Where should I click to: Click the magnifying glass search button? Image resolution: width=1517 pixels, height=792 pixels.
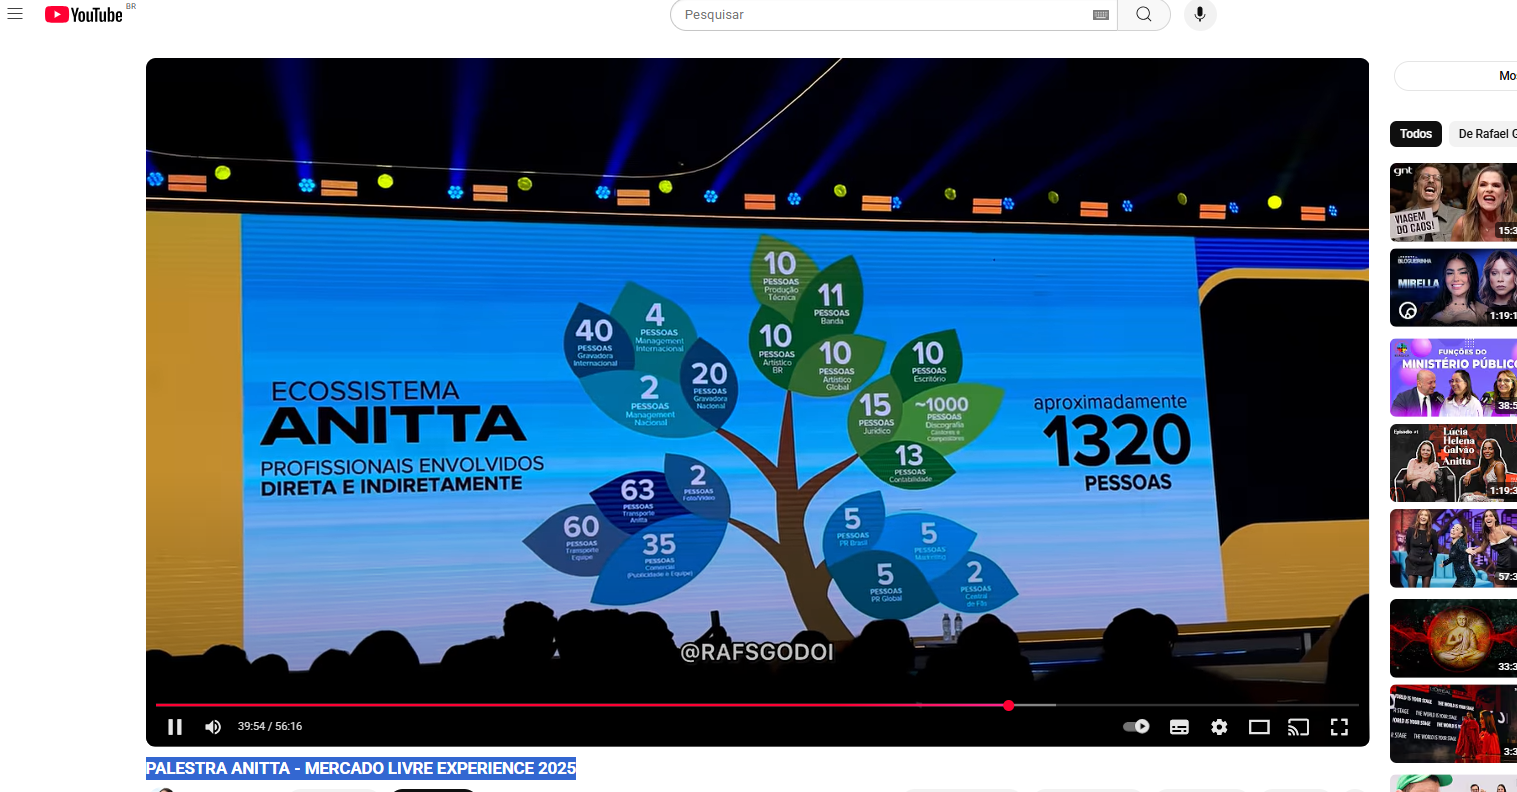pos(1144,15)
